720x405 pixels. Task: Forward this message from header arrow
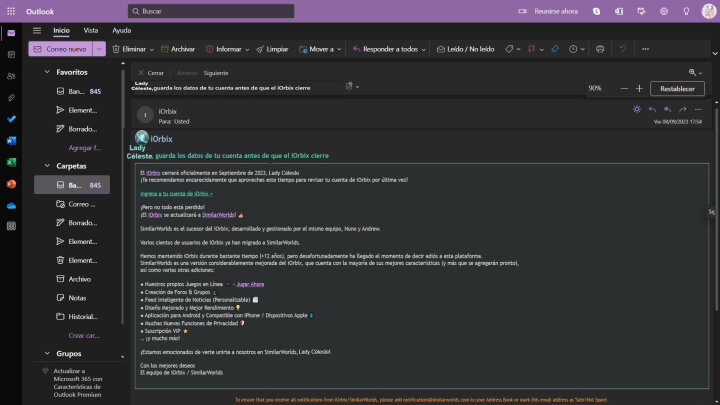pyautogui.click(x=683, y=109)
